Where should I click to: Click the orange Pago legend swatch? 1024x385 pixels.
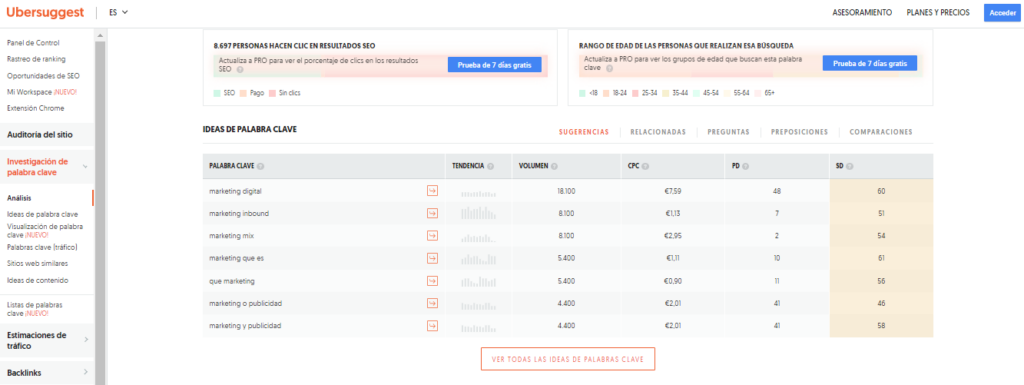243,93
